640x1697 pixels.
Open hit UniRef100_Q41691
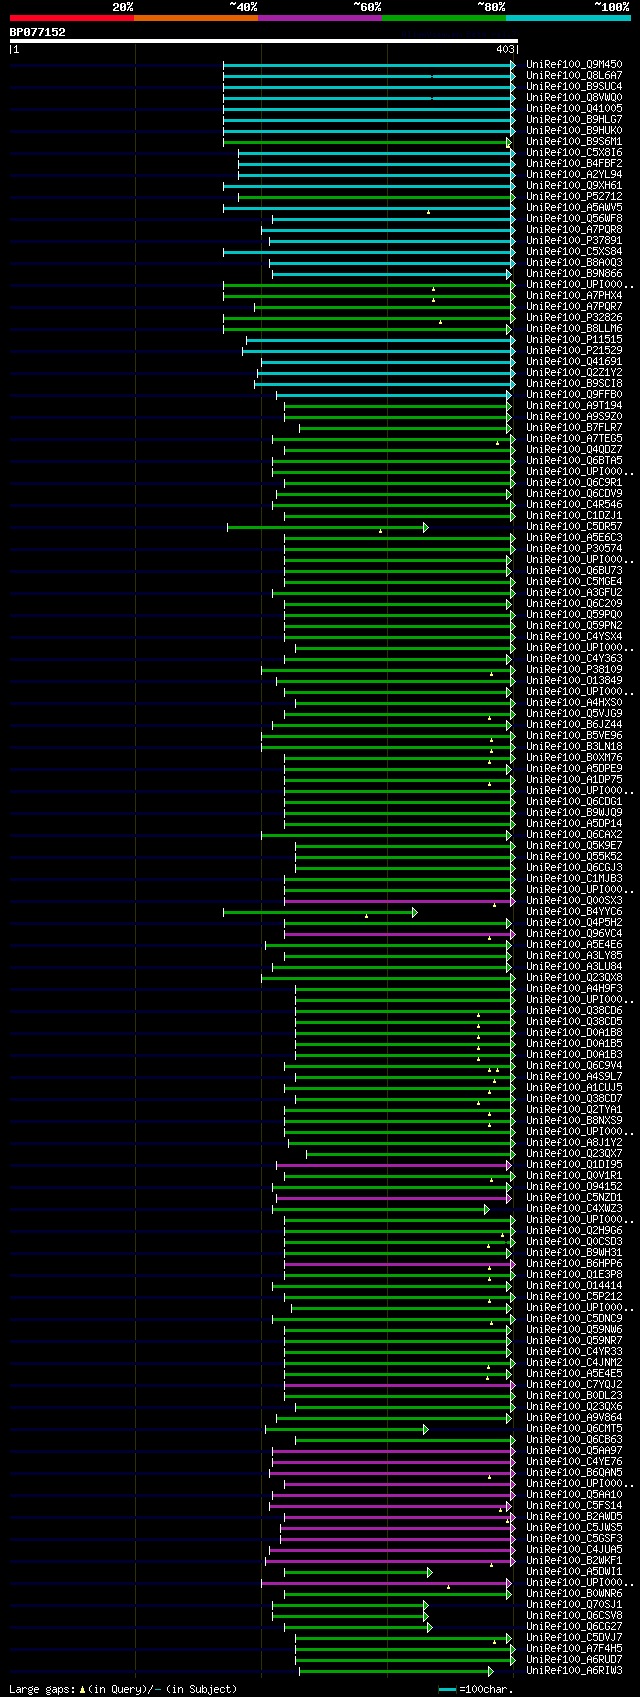pyautogui.click(x=574, y=361)
